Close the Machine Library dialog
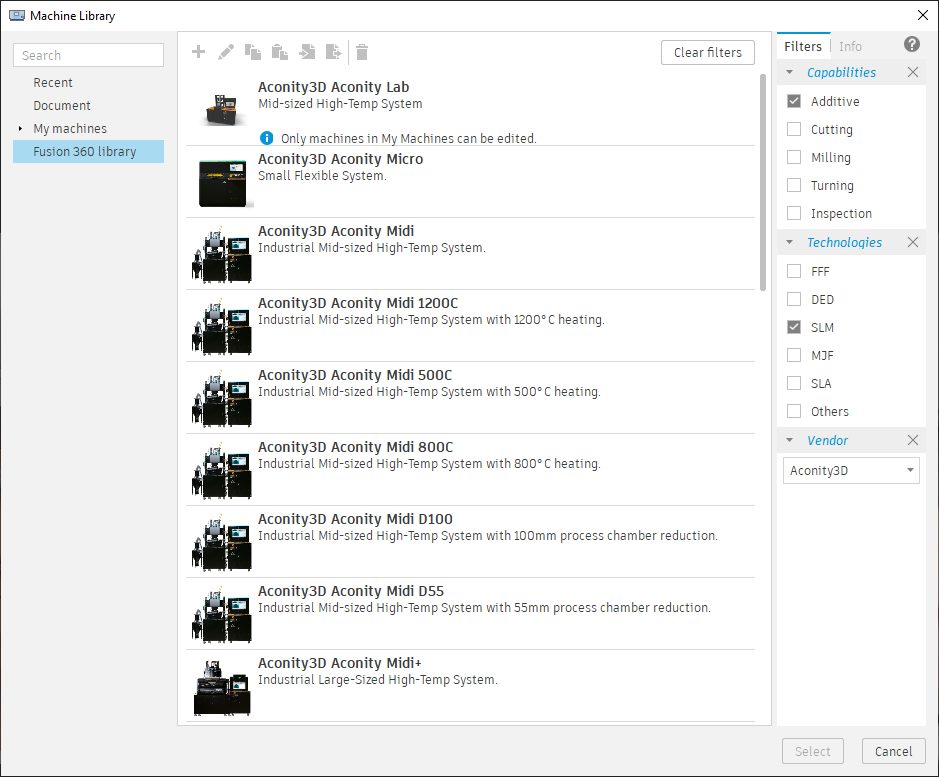The width and height of the screenshot is (939, 777). [923, 16]
